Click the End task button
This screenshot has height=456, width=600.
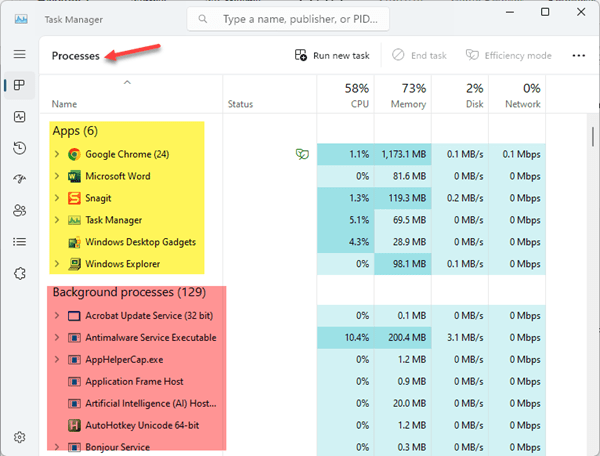coord(419,55)
